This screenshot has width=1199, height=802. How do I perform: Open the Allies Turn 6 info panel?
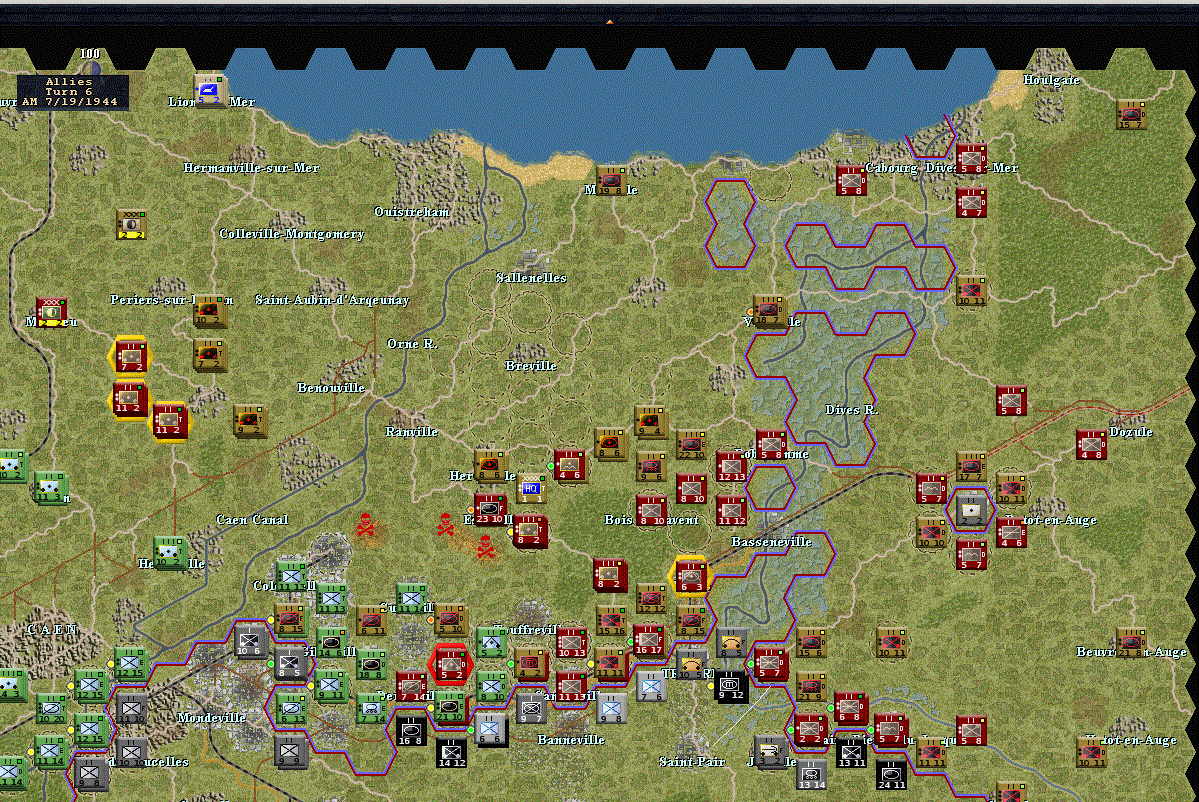72,92
